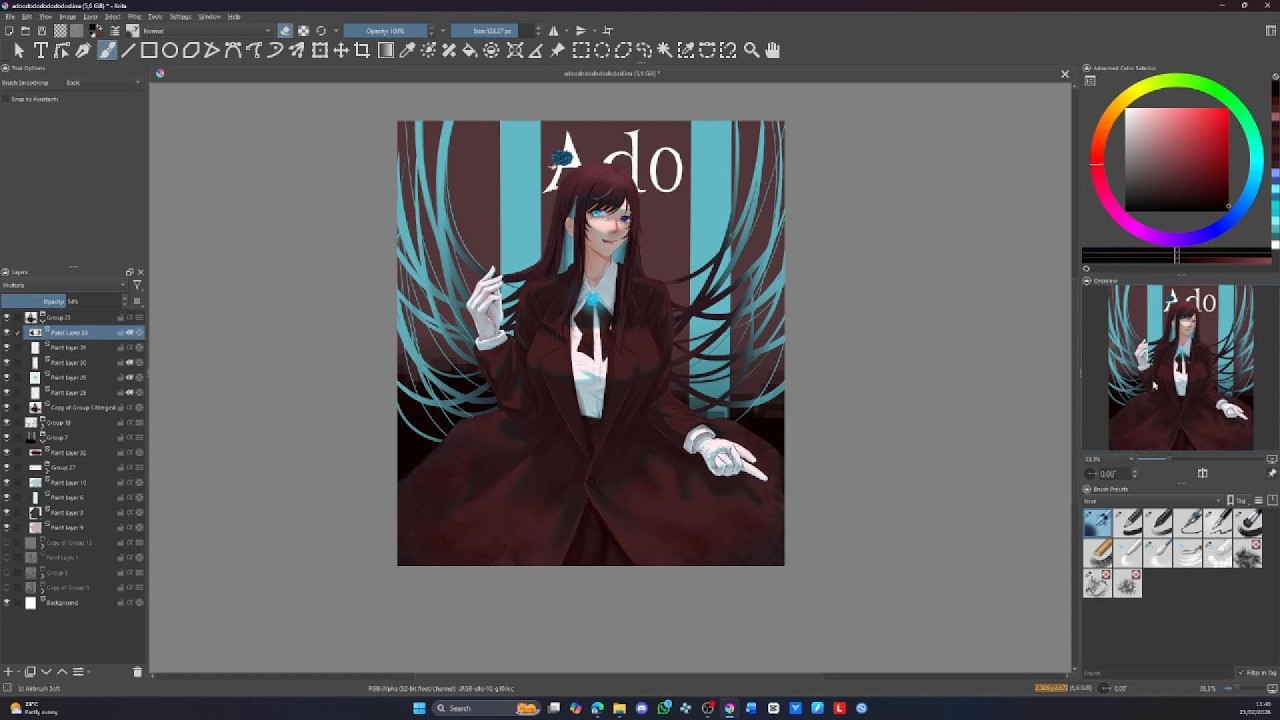The image size is (1280, 720).
Task: Open the Filter menu
Action: coord(134,17)
